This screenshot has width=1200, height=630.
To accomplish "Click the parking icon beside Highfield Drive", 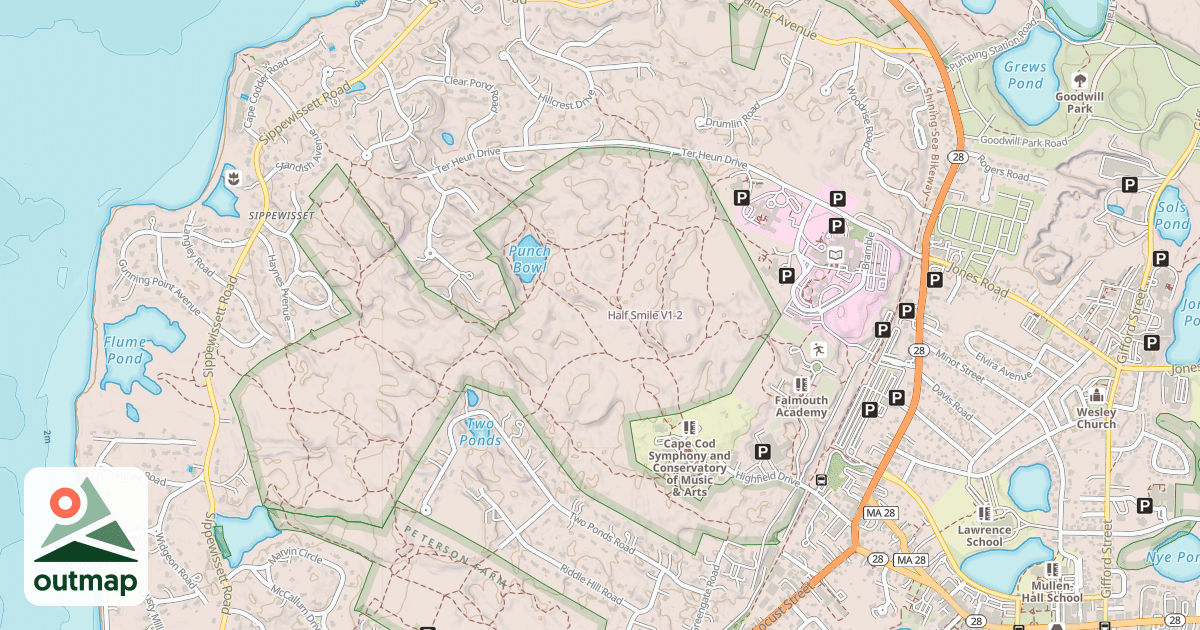I will coord(763,452).
